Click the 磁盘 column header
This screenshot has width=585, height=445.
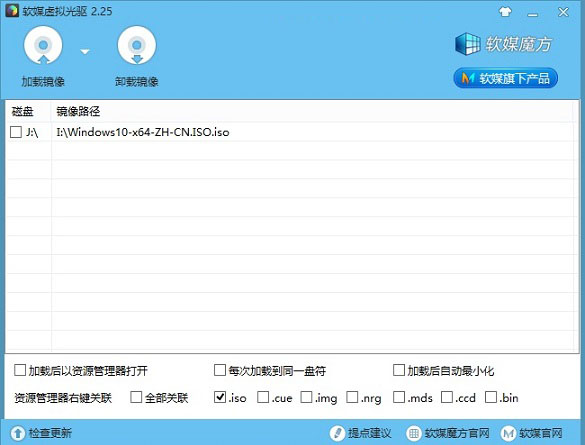coord(22,111)
